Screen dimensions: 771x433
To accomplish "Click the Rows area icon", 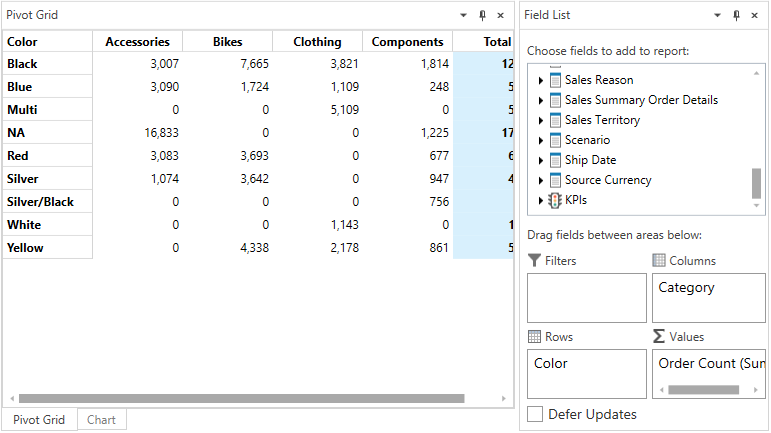I will tap(534, 337).
